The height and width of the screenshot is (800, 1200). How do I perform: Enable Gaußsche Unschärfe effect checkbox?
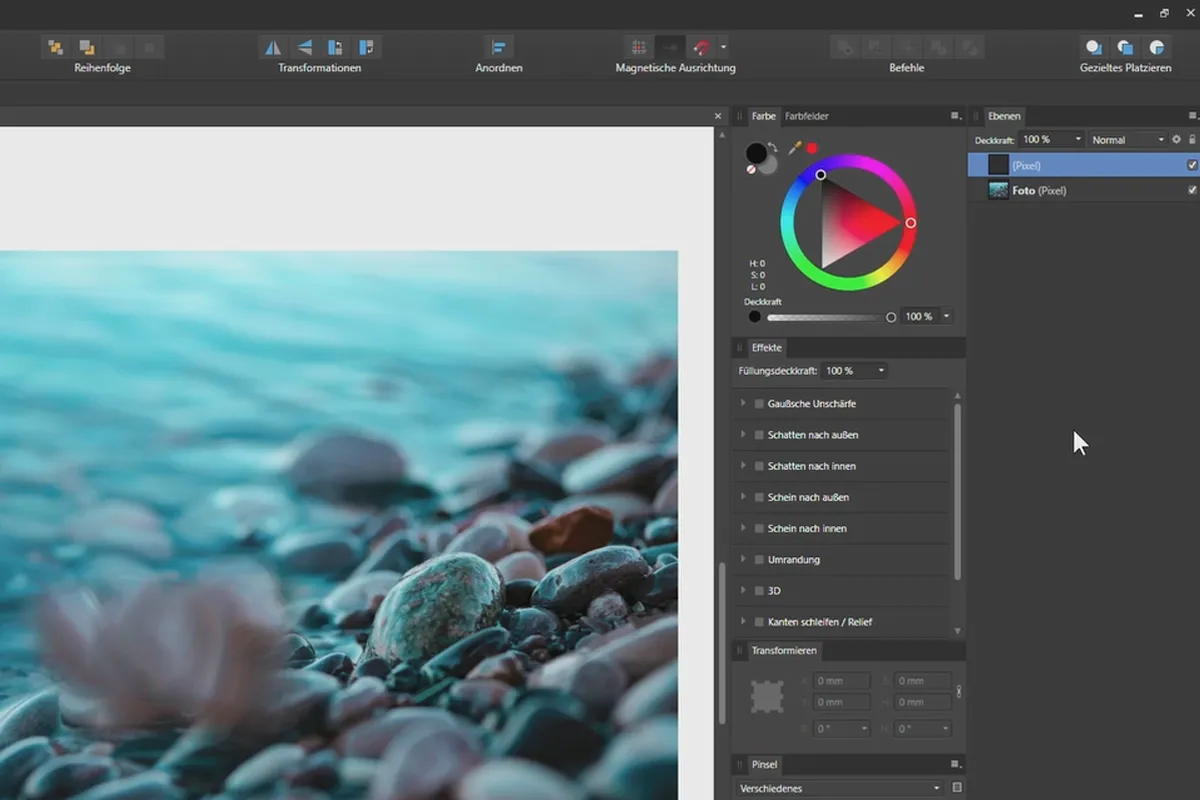[759, 404]
